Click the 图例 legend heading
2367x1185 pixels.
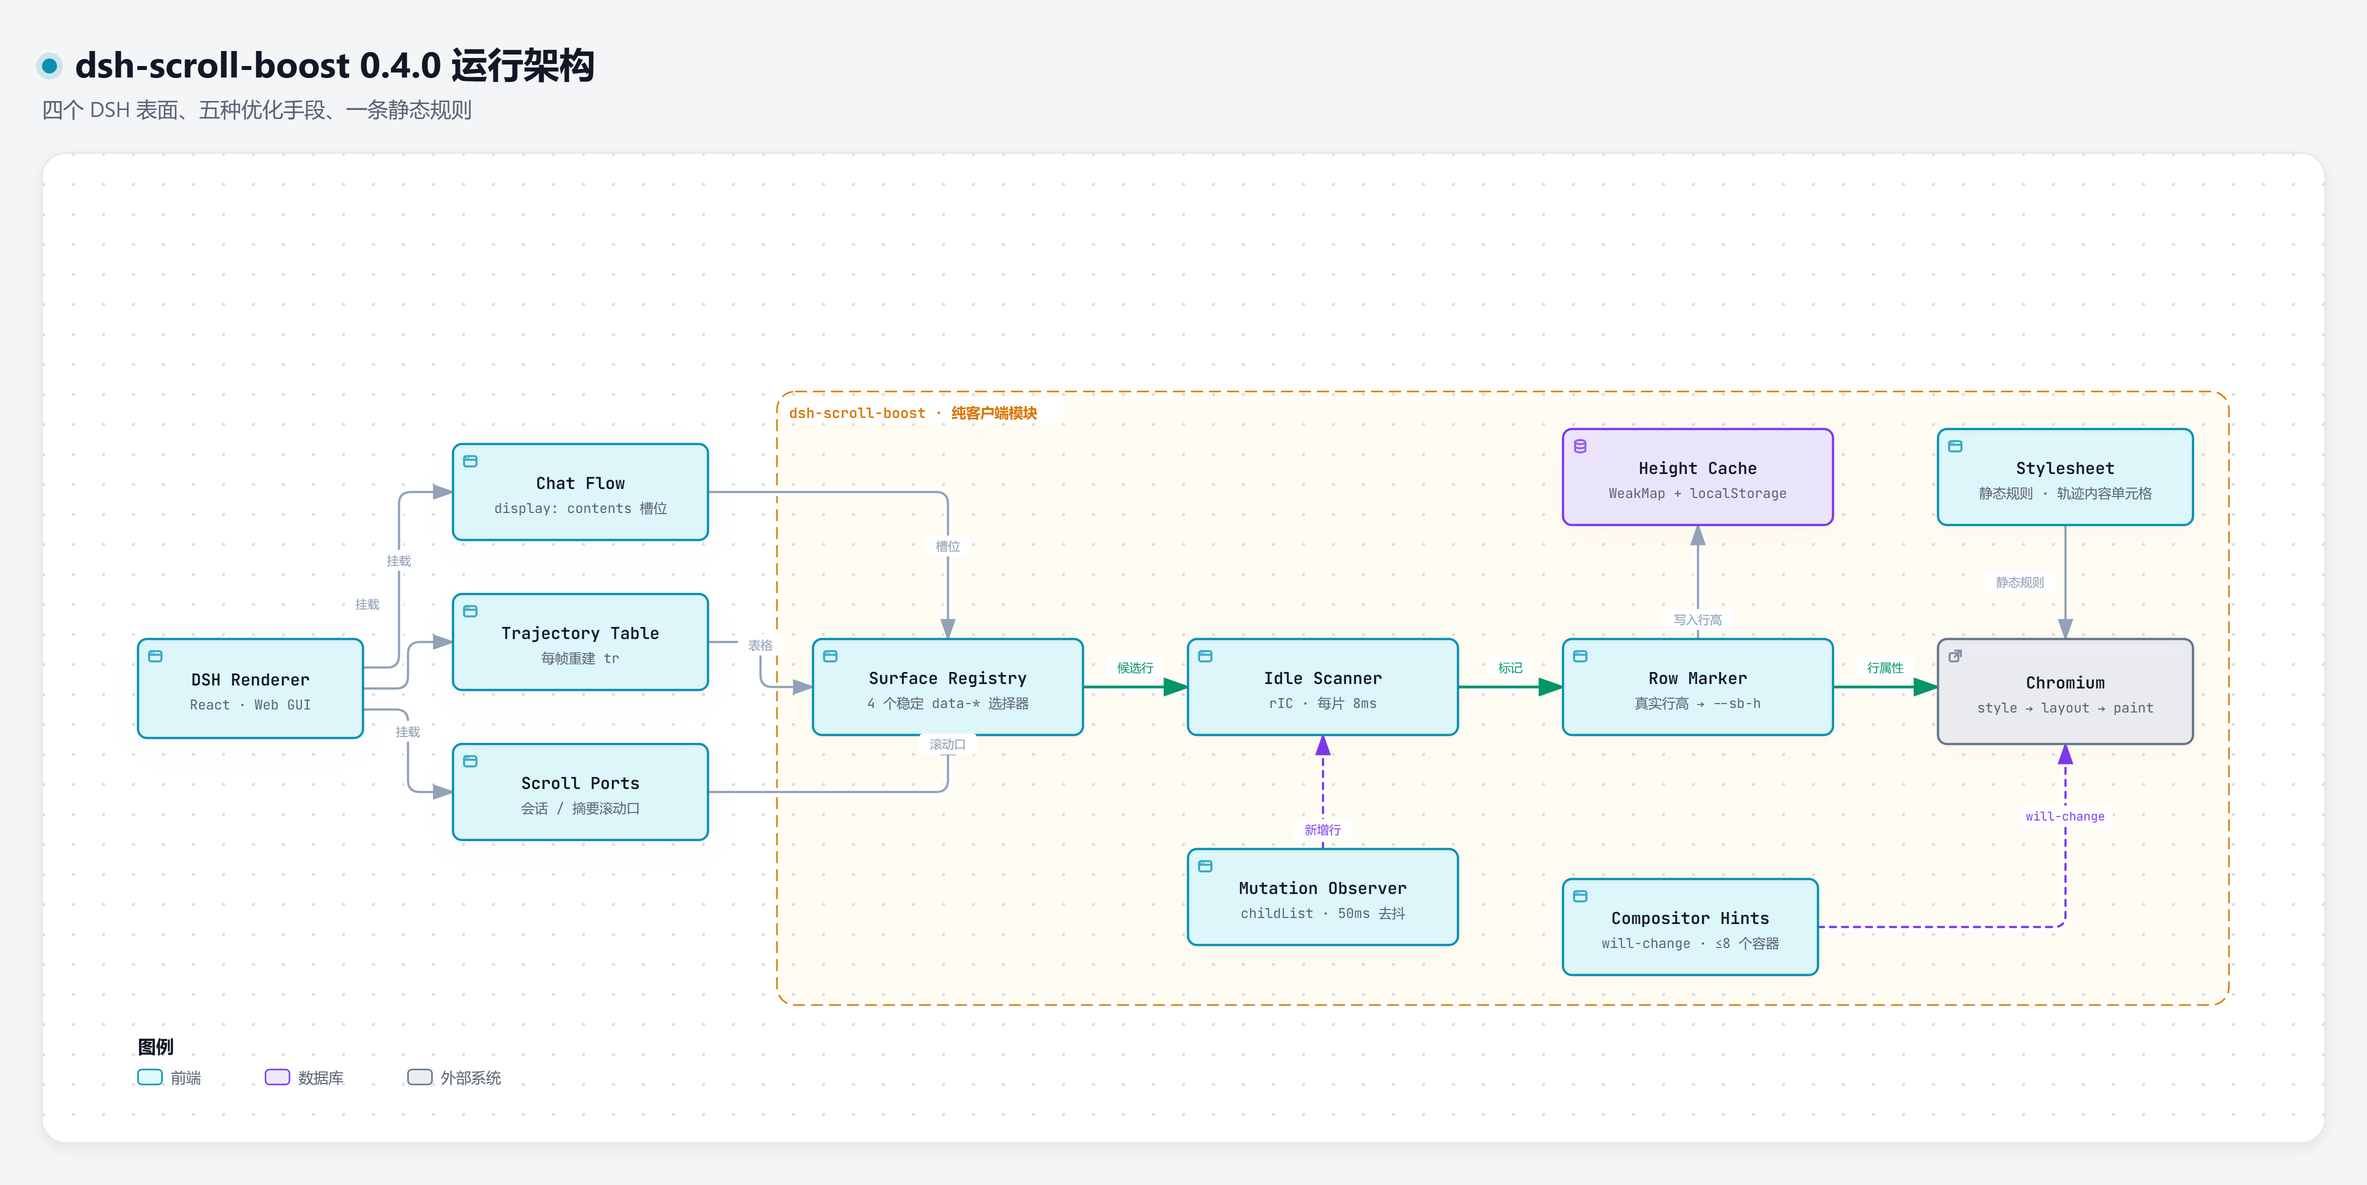pos(156,1047)
